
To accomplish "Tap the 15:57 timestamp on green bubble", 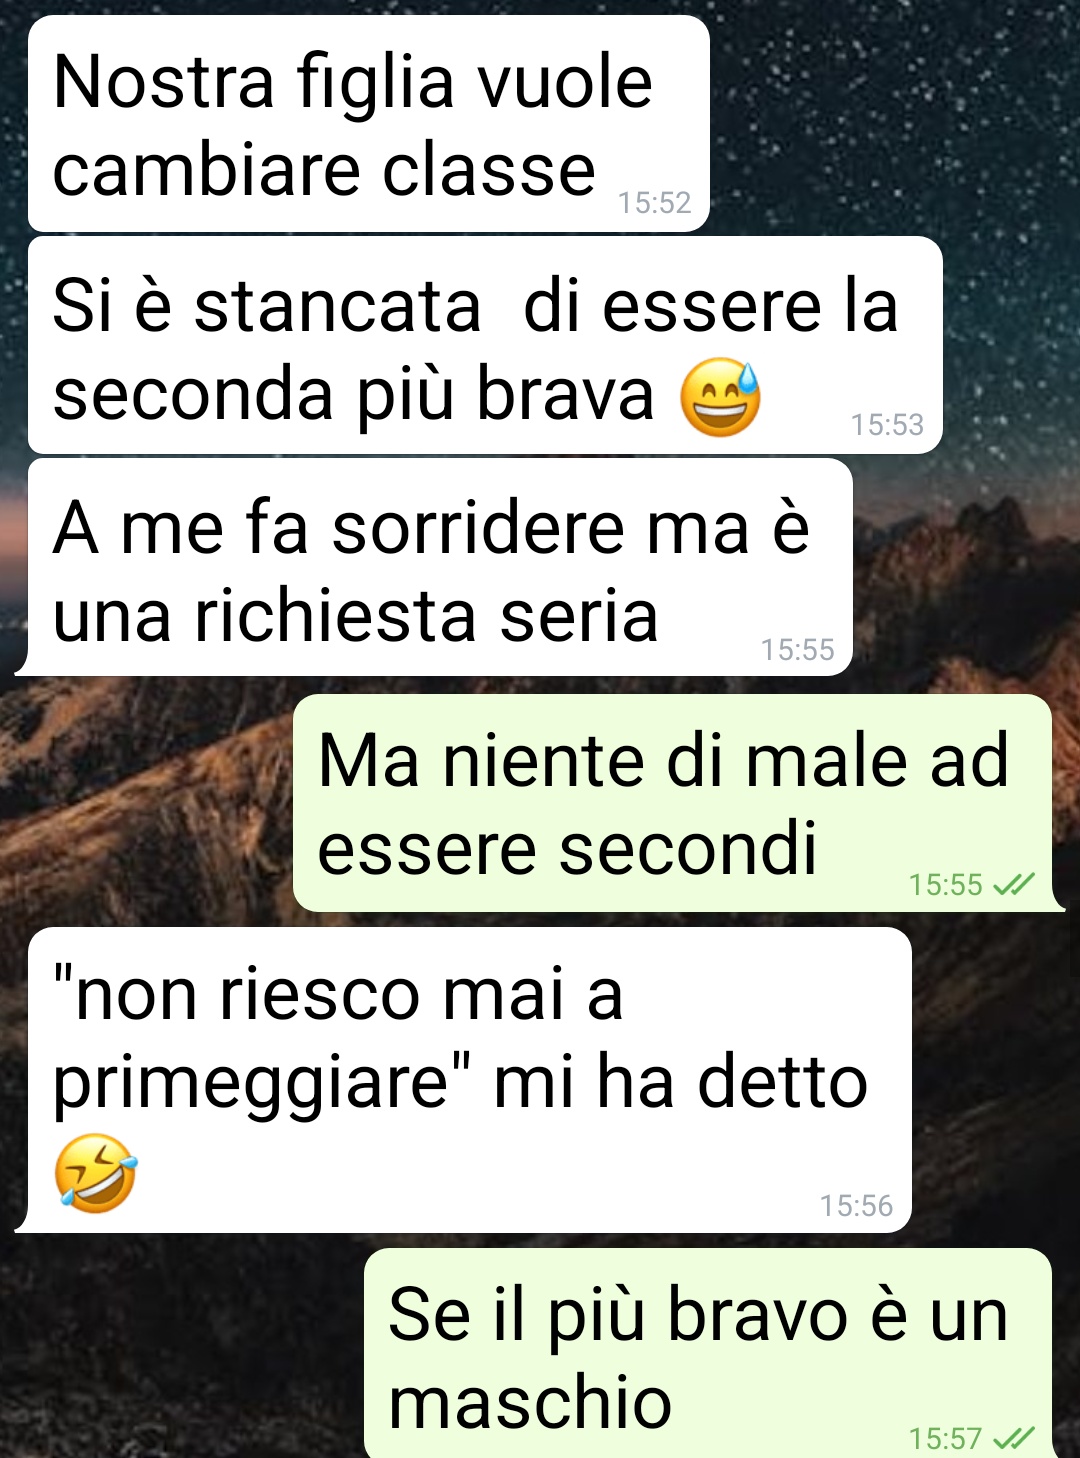I will tap(946, 1439).
